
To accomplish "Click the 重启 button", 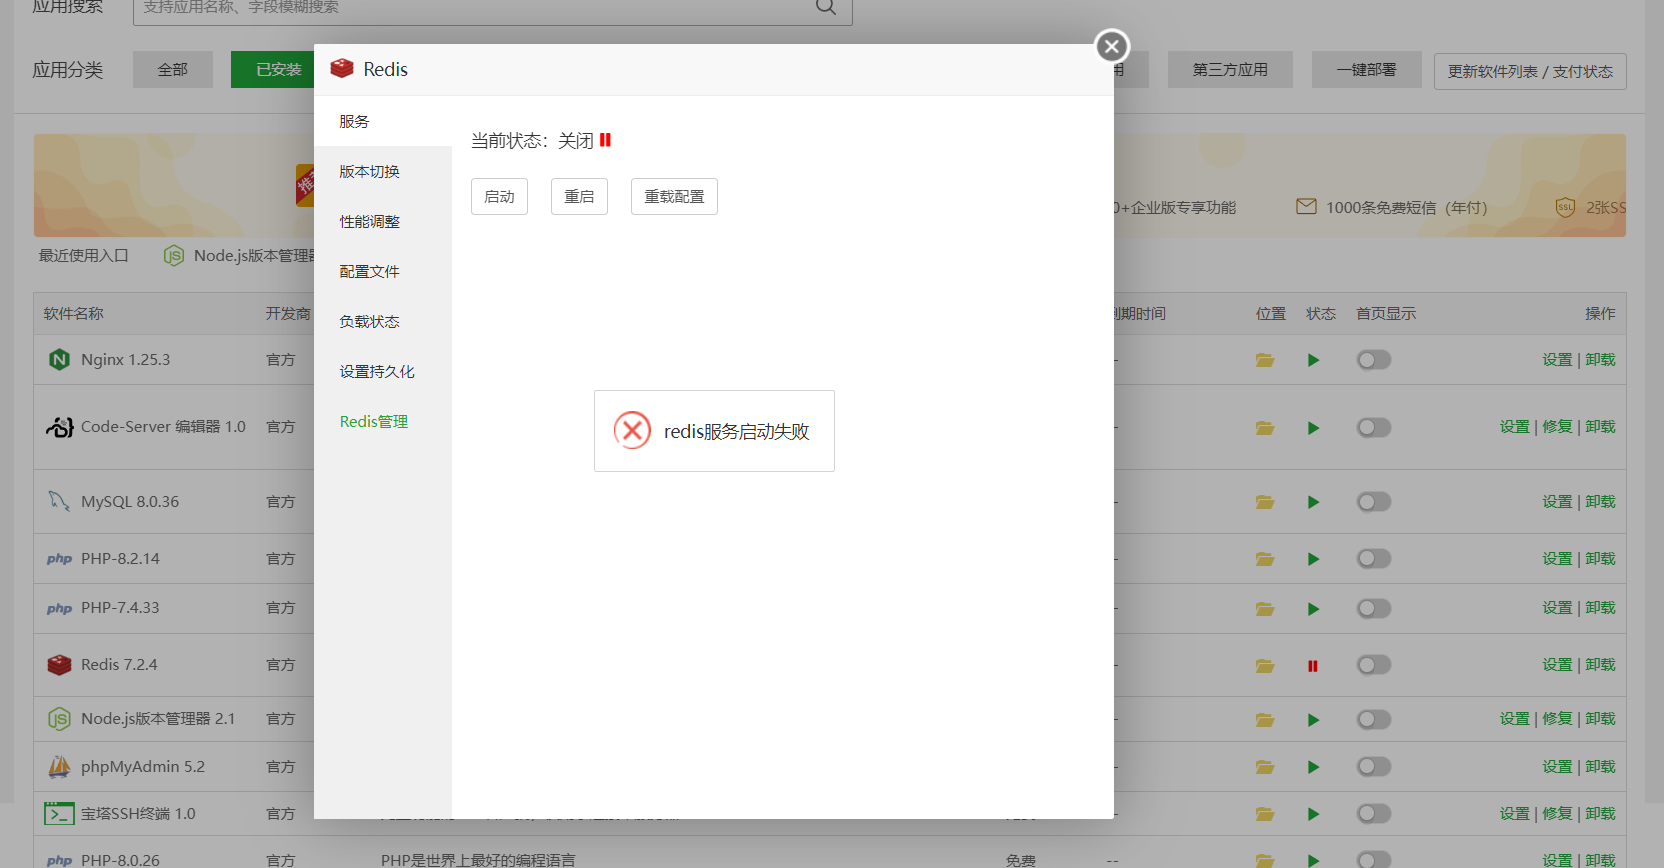I will point(579,196).
